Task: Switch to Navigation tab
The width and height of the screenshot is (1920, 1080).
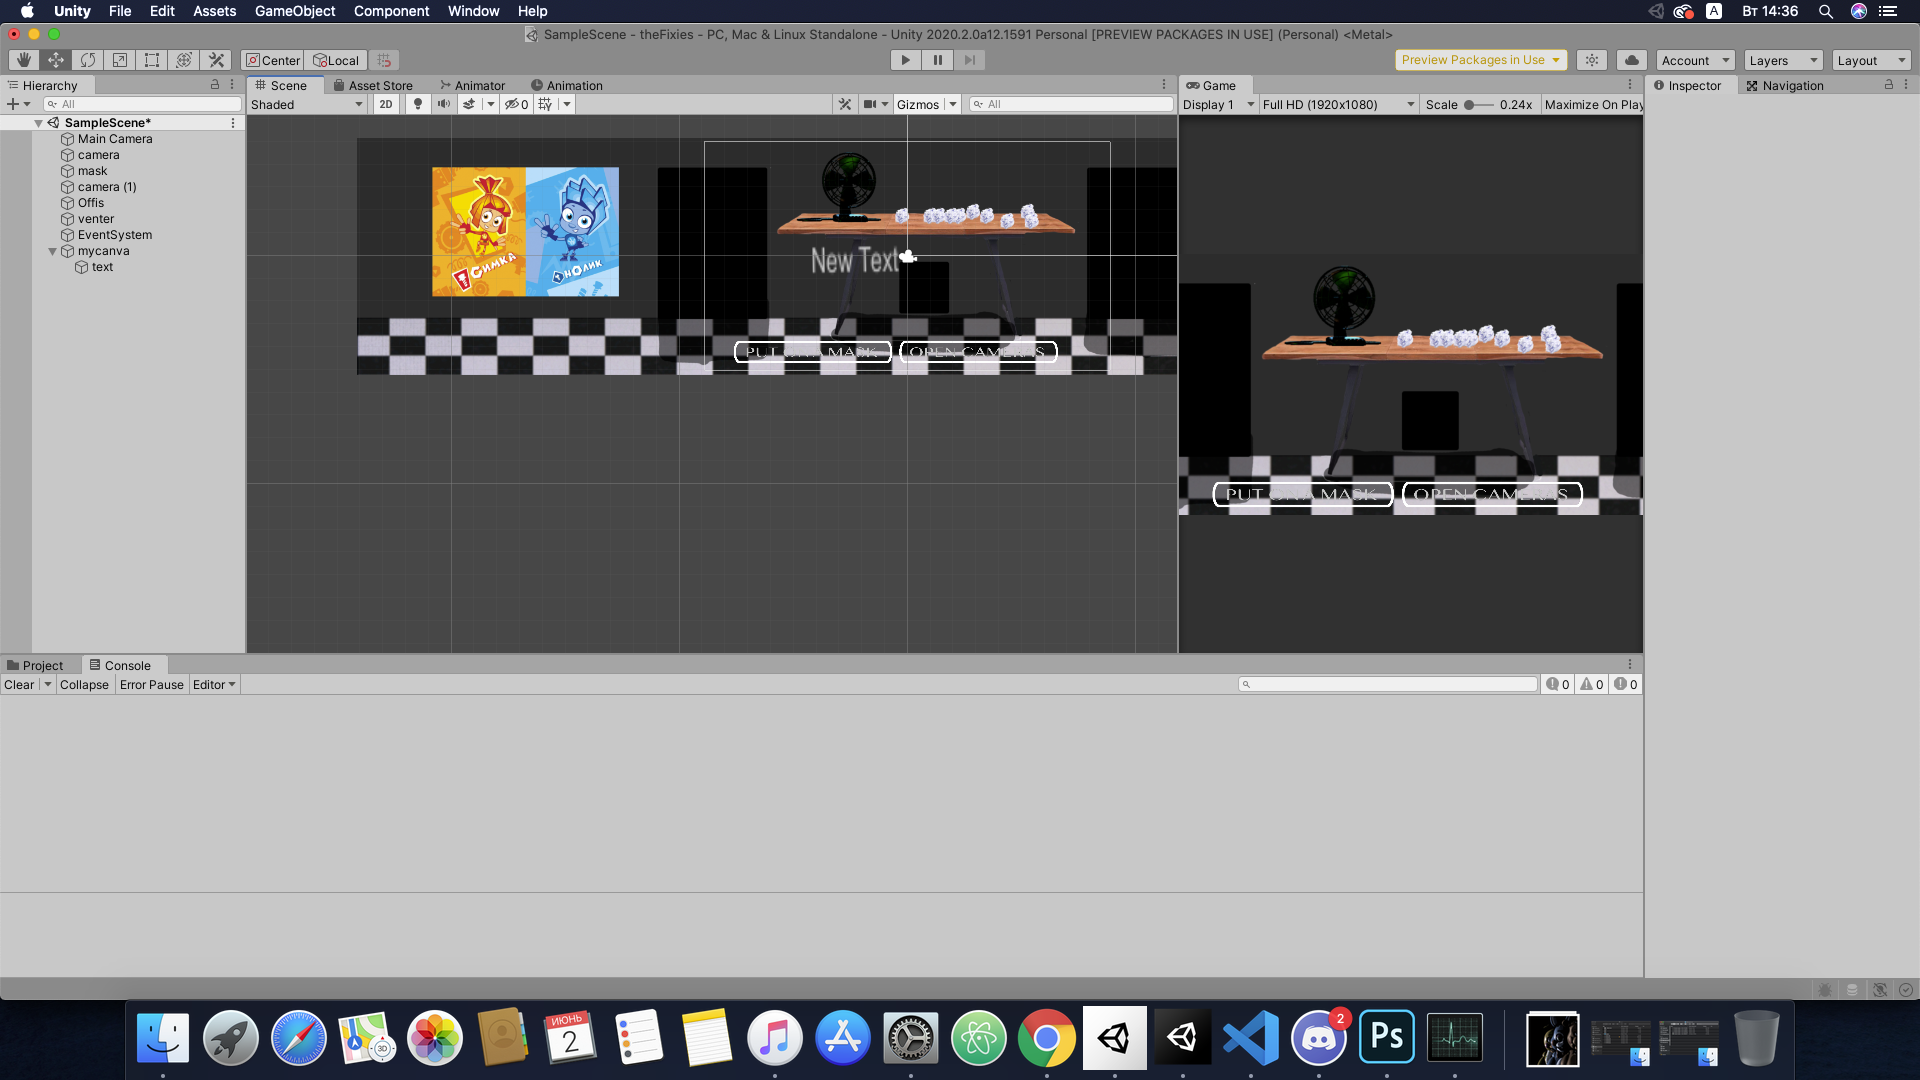Action: 1785,85
